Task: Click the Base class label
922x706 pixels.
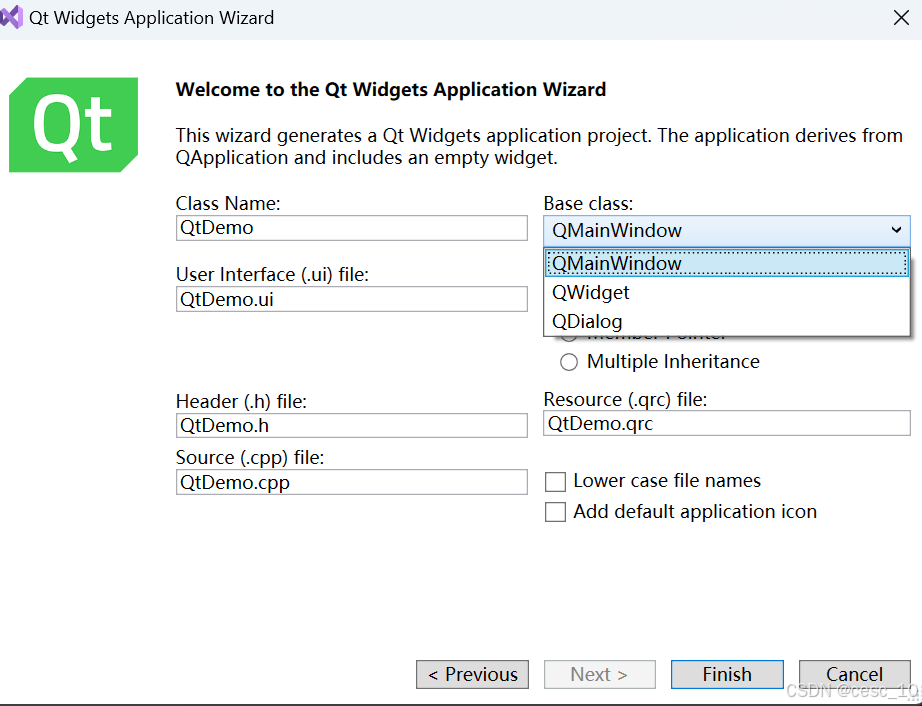Action: (x=588, y=203)
